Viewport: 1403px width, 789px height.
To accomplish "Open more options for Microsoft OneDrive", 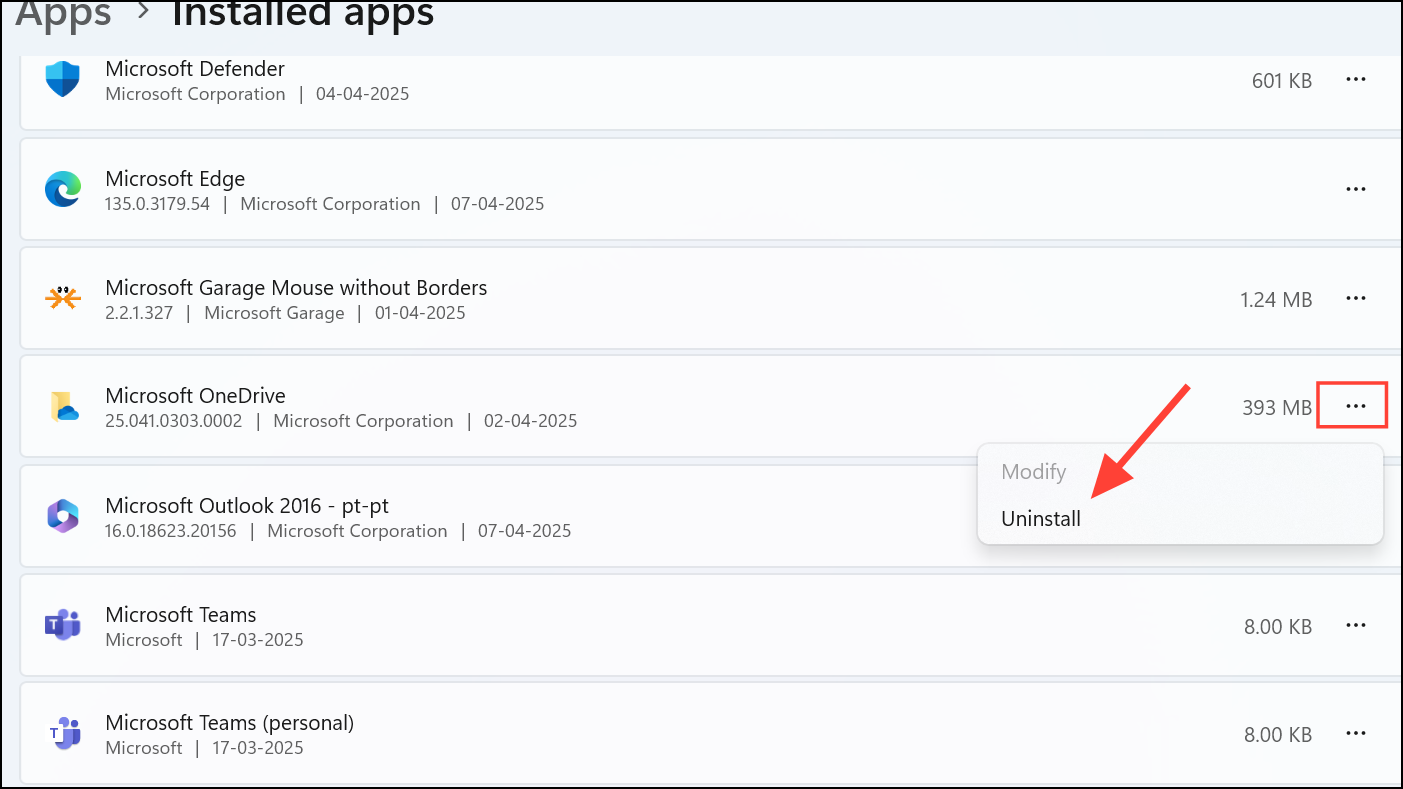I will [x=1356, y=406].
